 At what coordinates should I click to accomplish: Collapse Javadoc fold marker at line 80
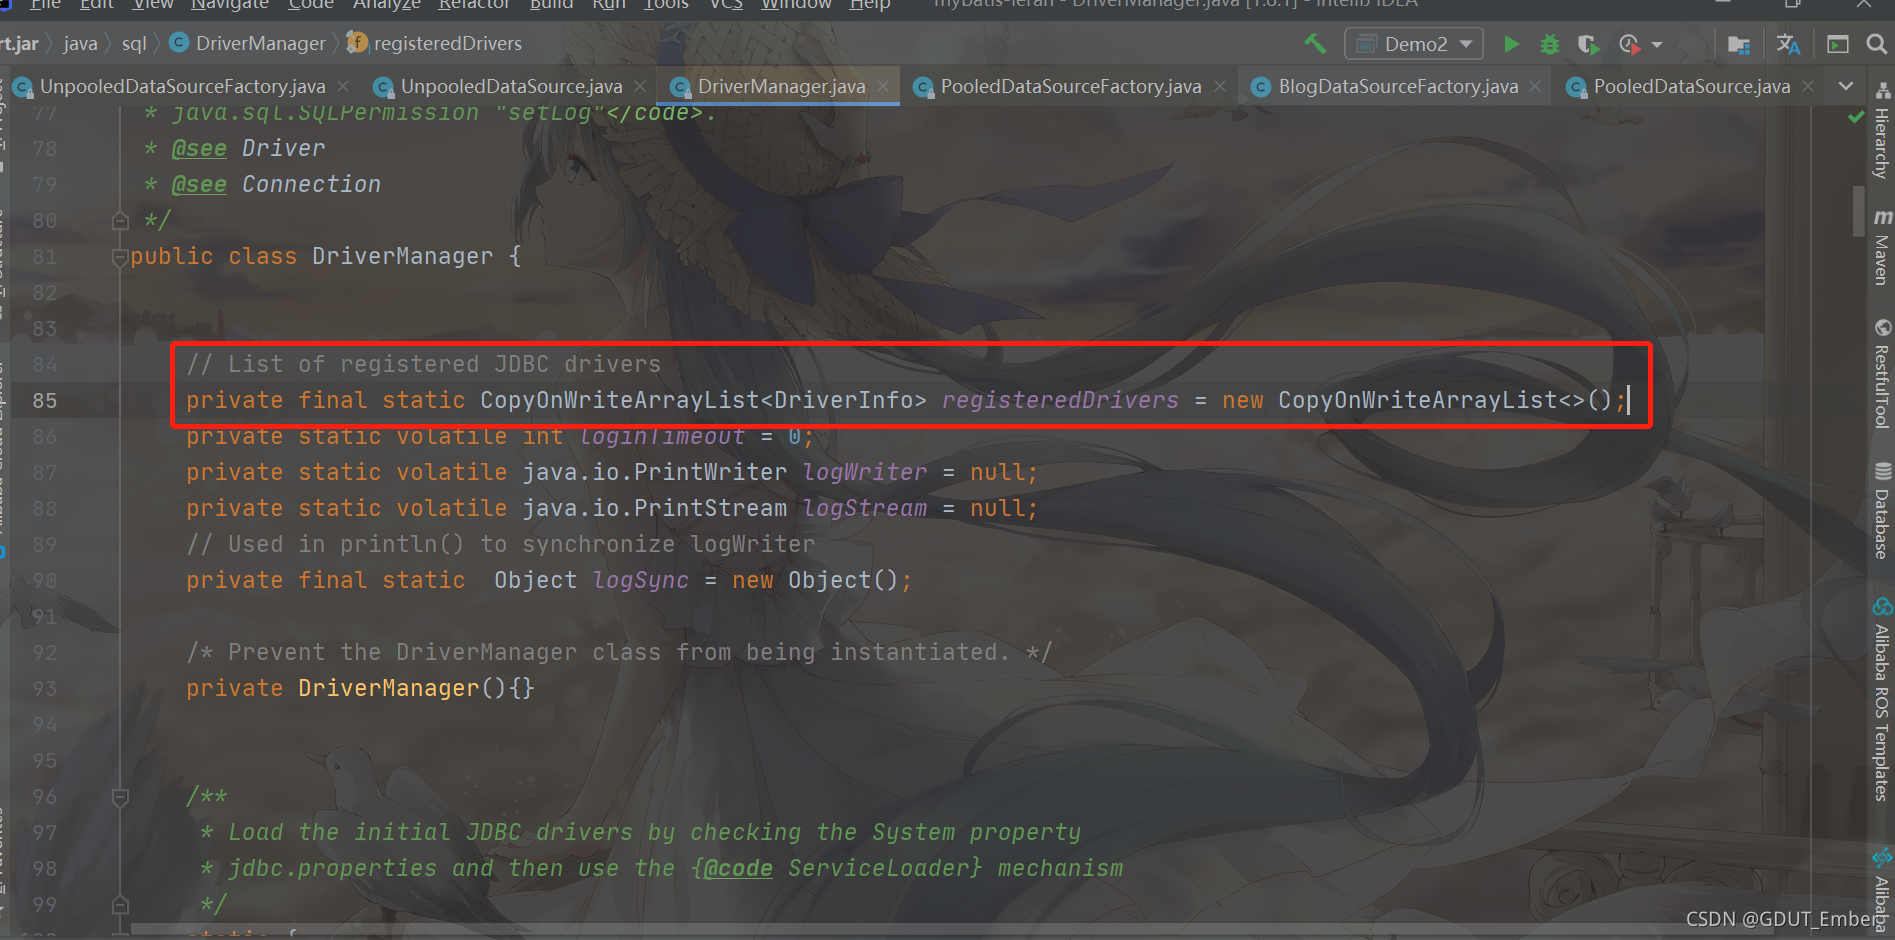120,221
